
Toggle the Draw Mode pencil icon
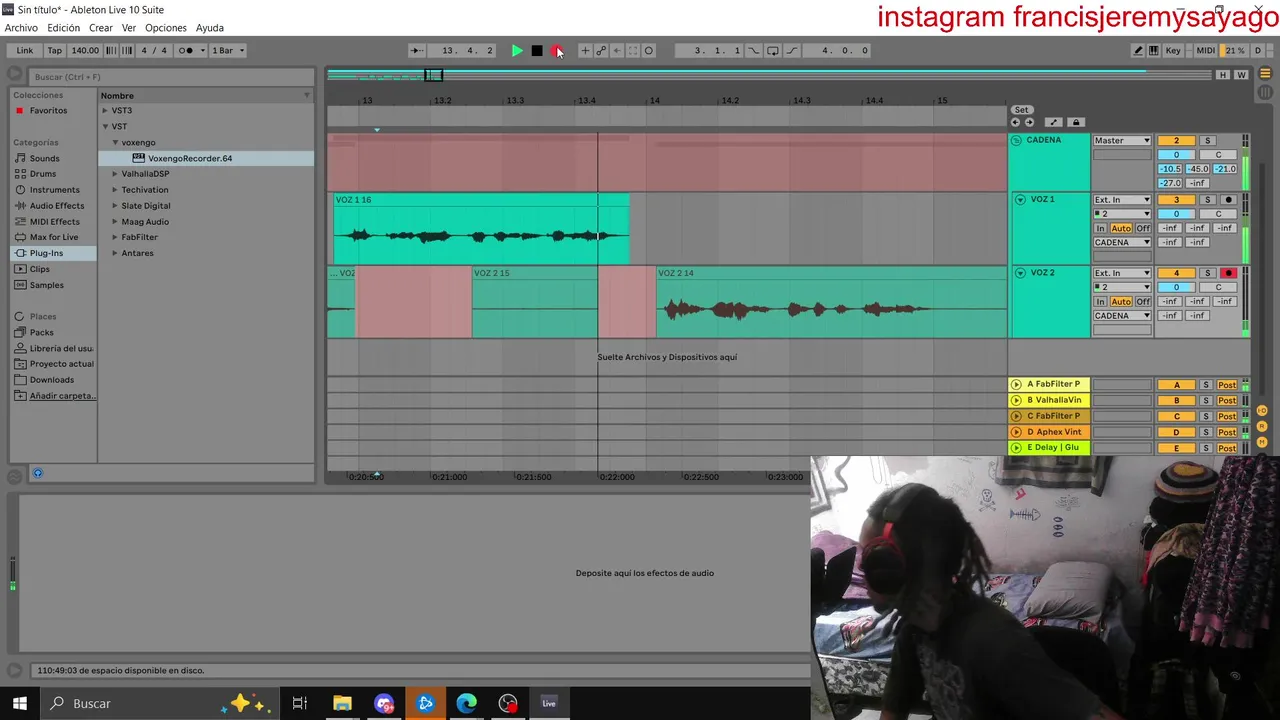point(1138,50)
